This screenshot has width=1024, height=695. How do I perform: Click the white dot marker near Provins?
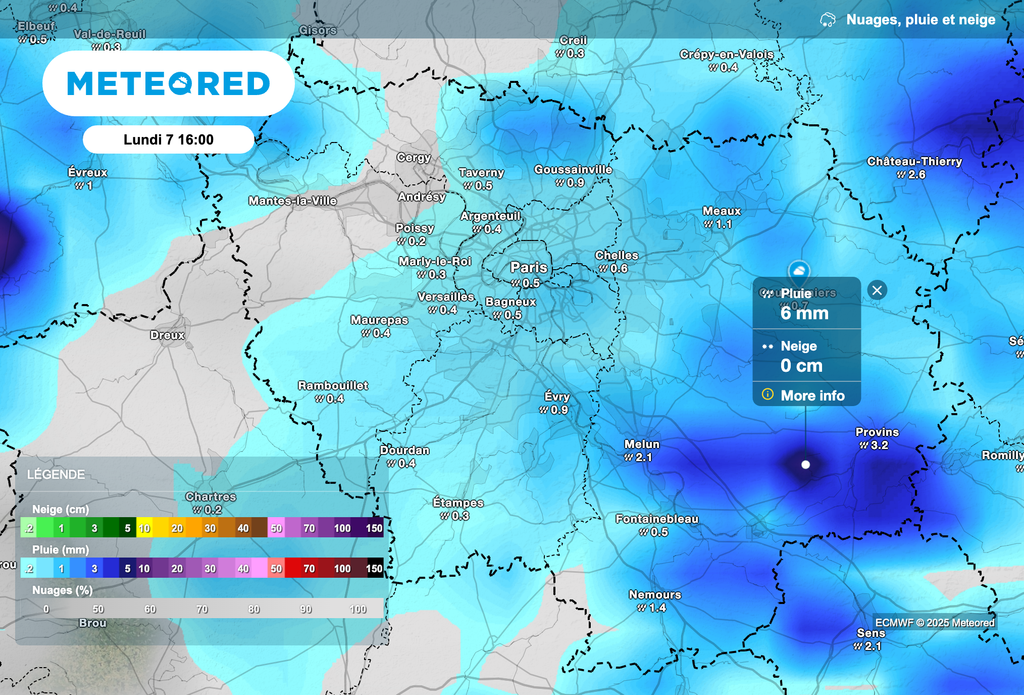tap(806, 464)
